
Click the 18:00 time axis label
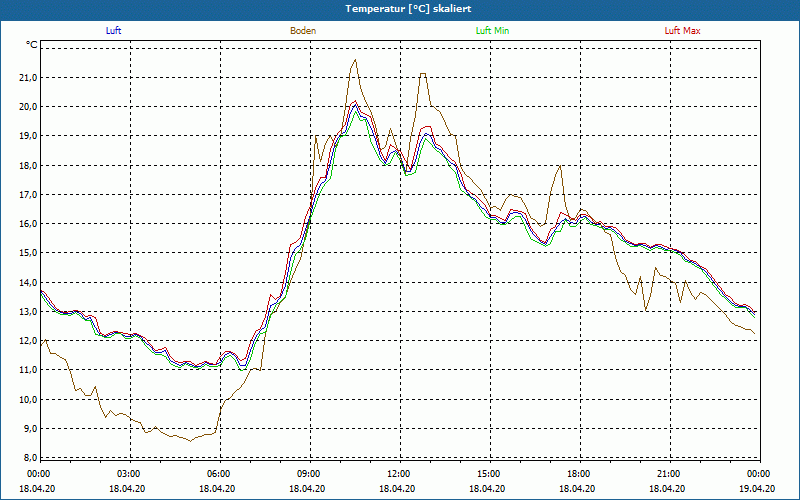pos(581,474)
